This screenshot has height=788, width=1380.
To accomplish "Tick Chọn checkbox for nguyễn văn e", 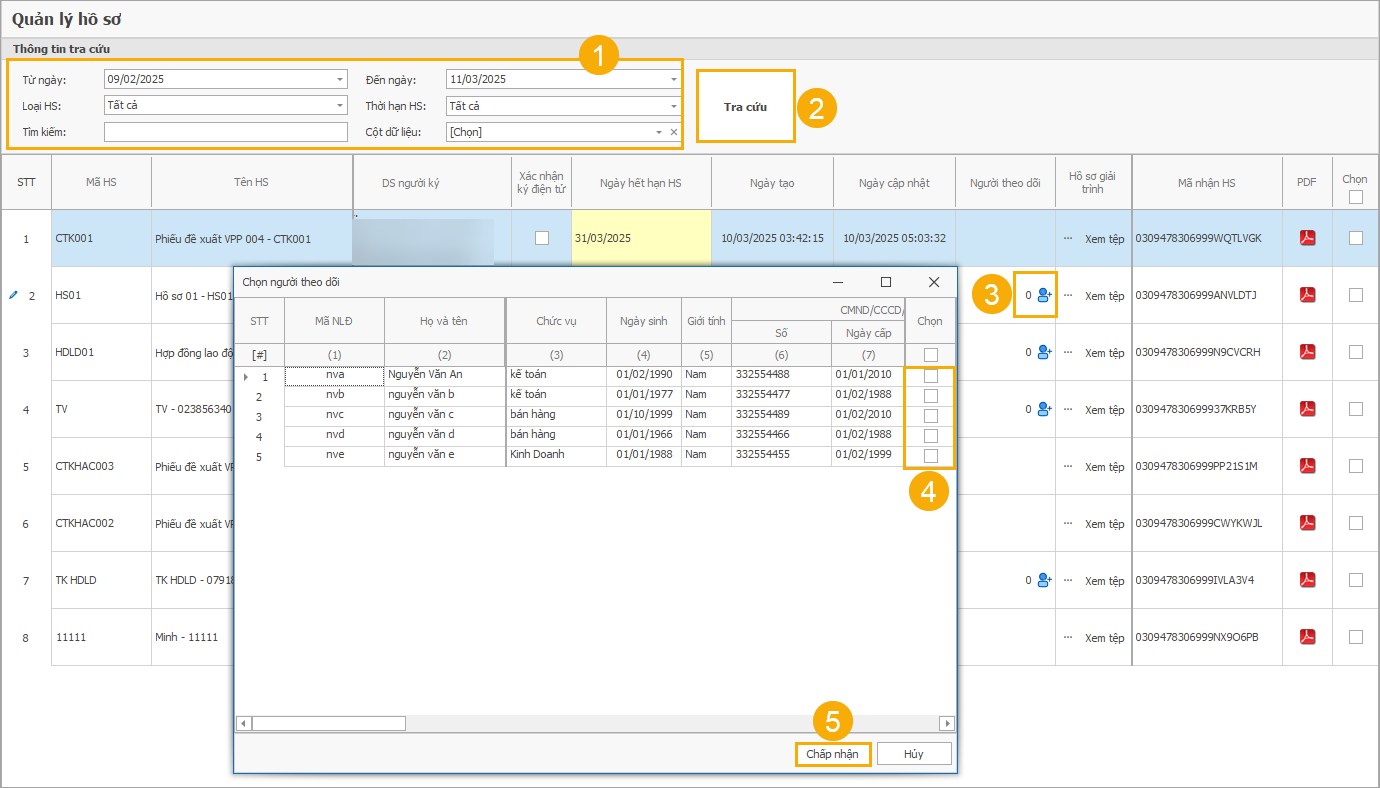I will coord(930,456).
